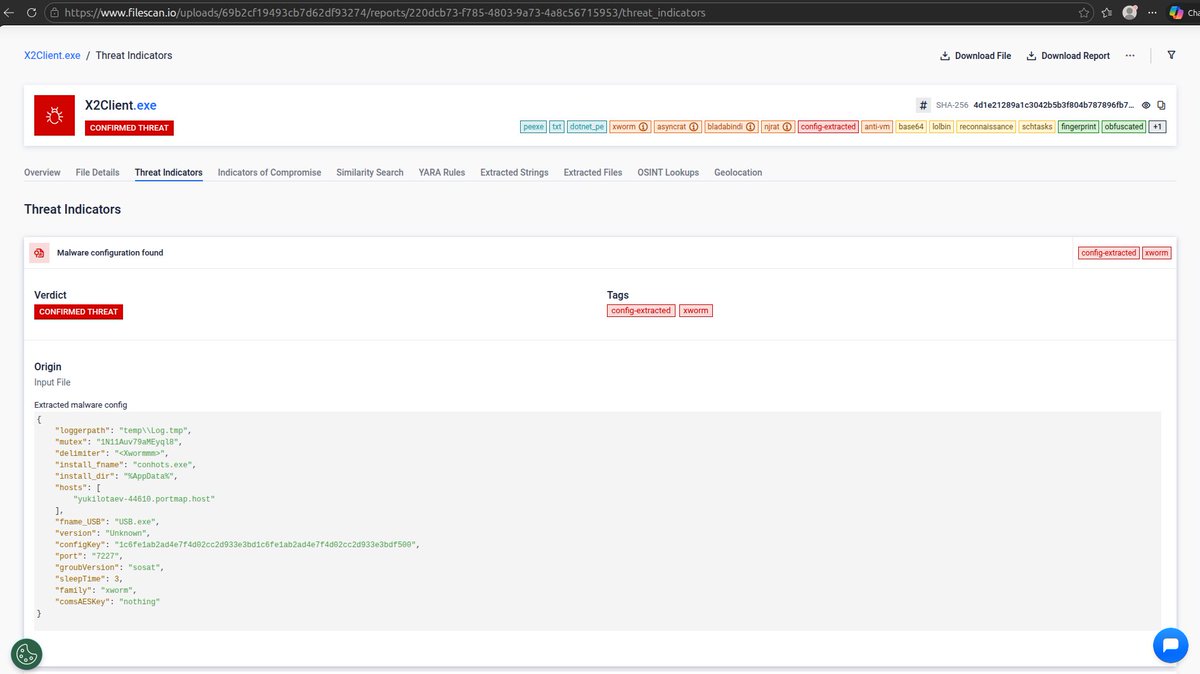Click the browser back arrow
This screenshot has height=674, width=1200.
[8, 13]
